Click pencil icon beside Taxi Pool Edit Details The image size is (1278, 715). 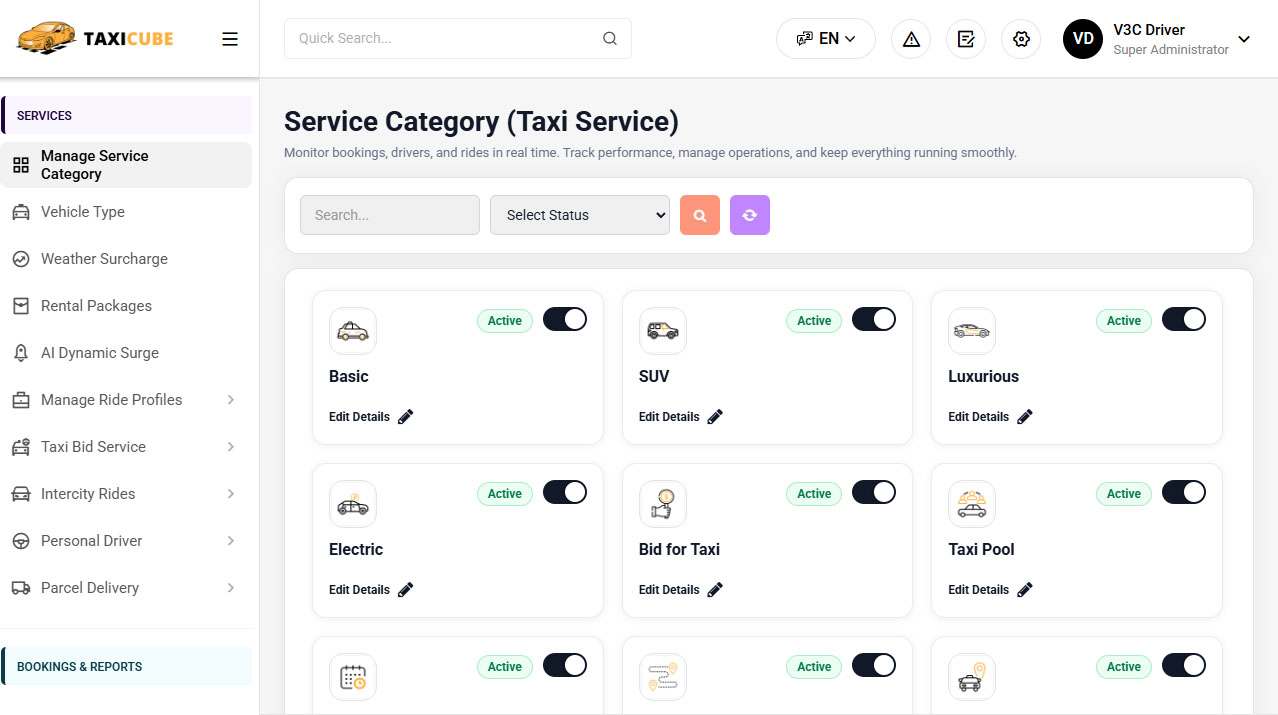[x=1025, y=590]
